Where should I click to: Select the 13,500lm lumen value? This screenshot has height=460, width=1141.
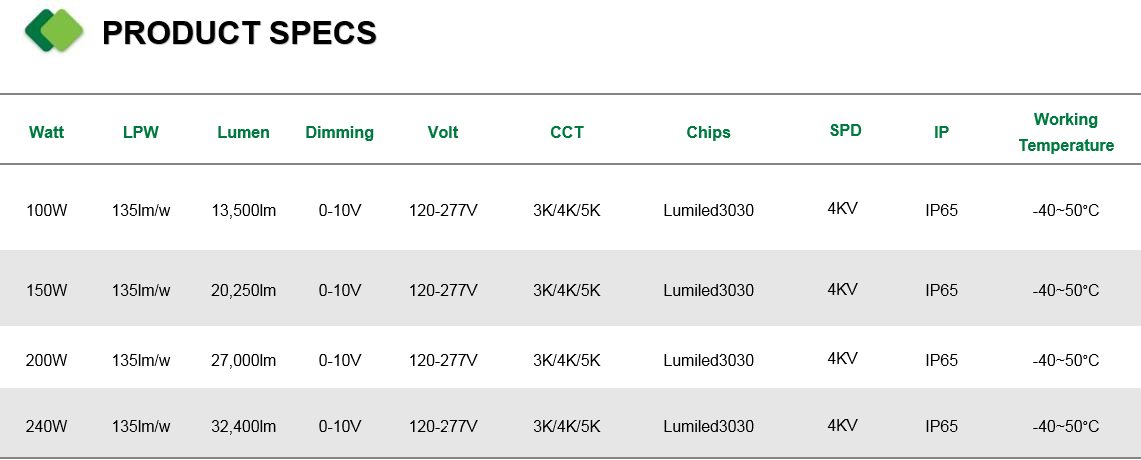point(244,211)
